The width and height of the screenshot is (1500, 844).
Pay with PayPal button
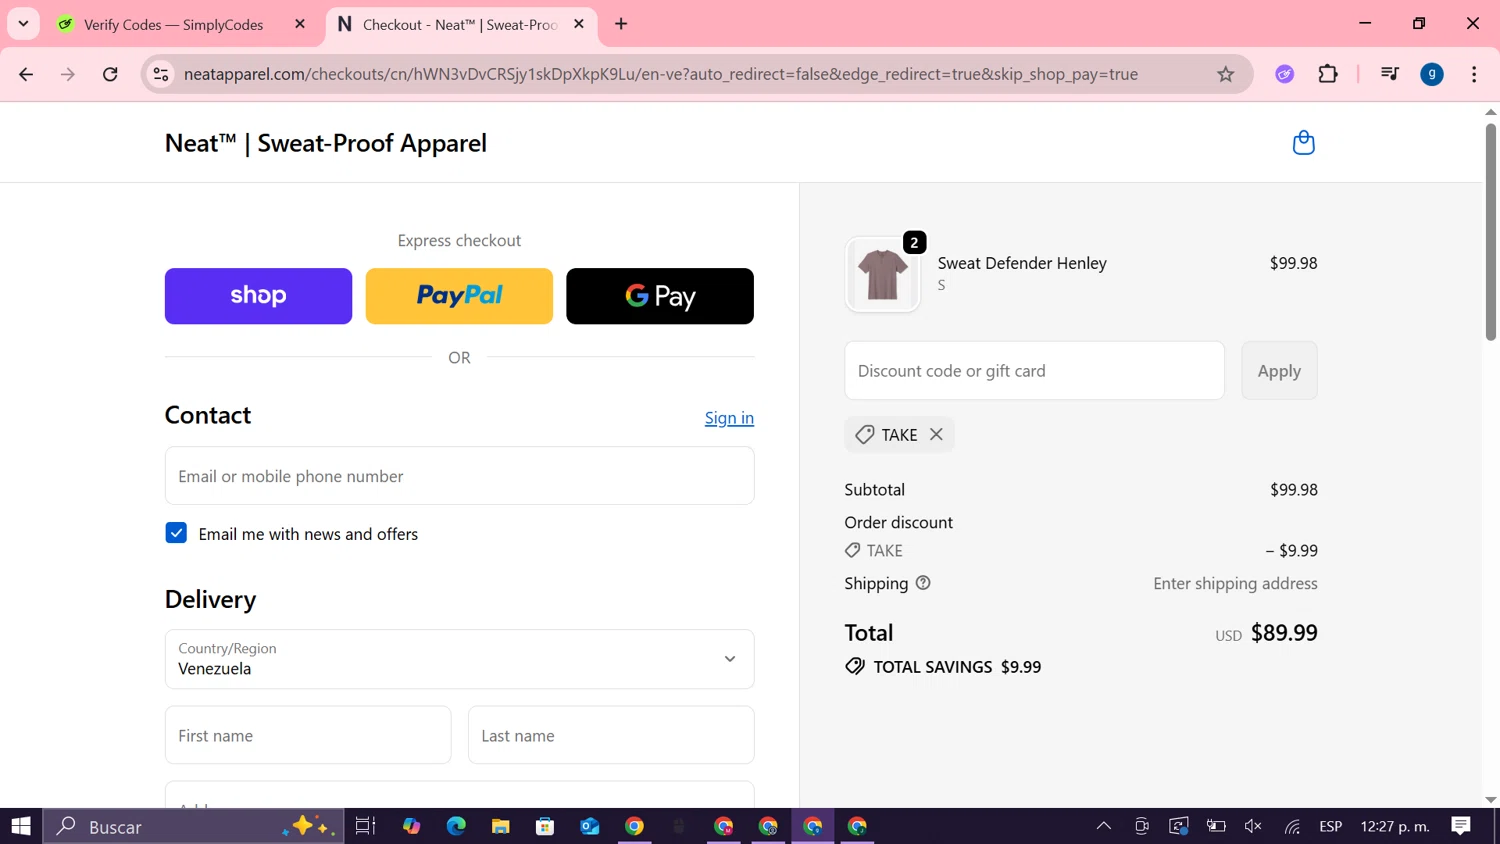tap(459, 296)
